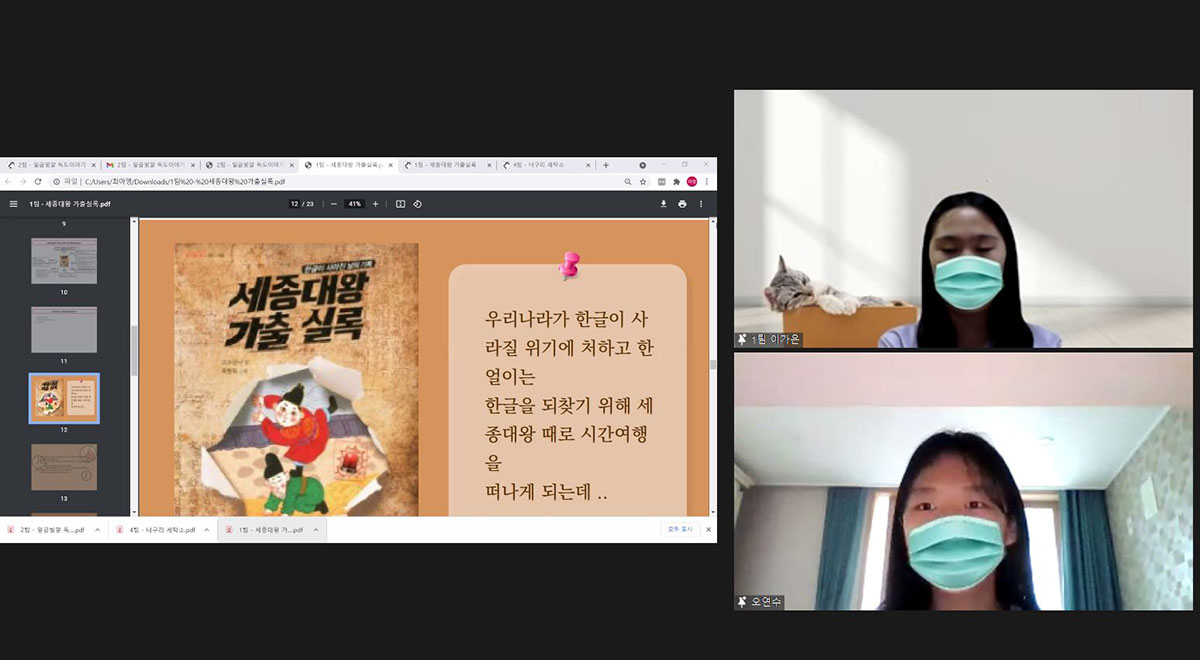Select the 1팀 이가은 video tile
The width and height of the screenshot is (1200, 660).
click(963, 219)
